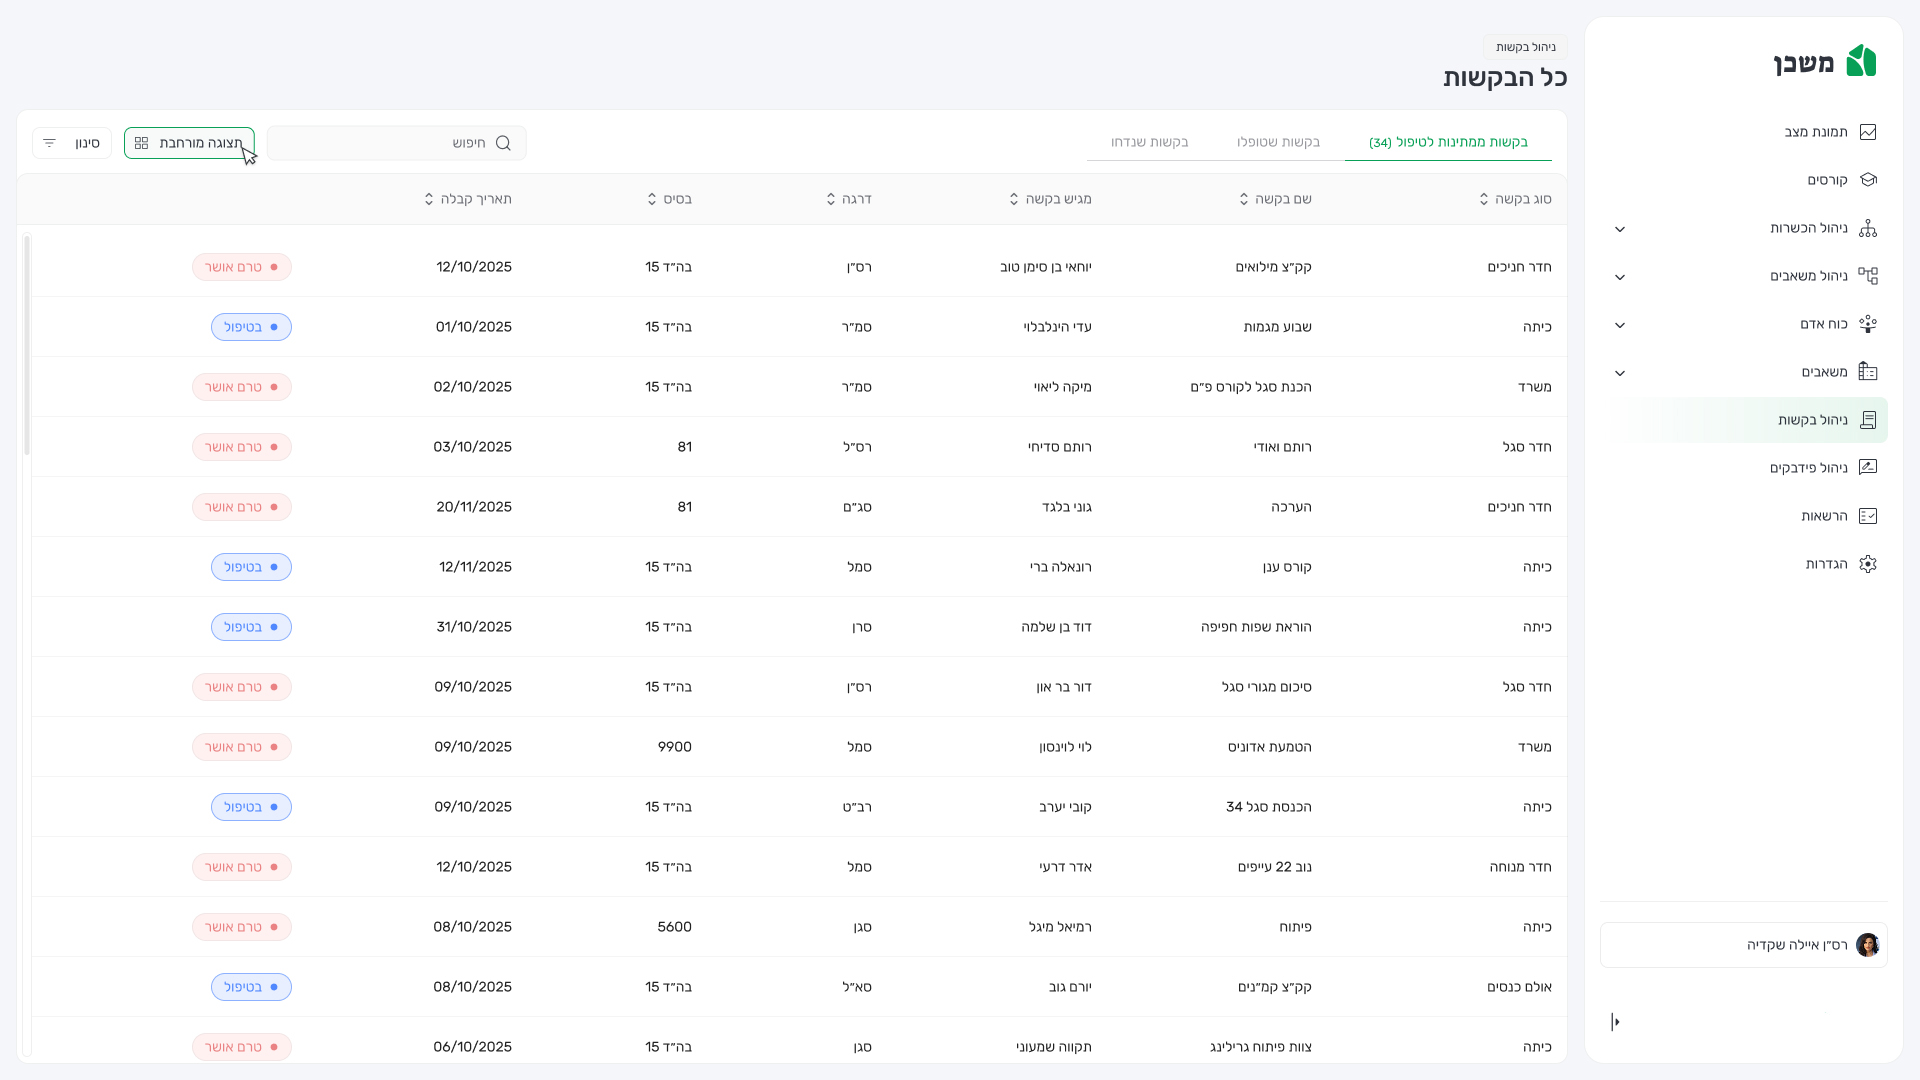Viewport: 1920px width, 1080px height.
Task: Click the משכן green logo
Action: pyautogui.click(x=1860, y=62)
